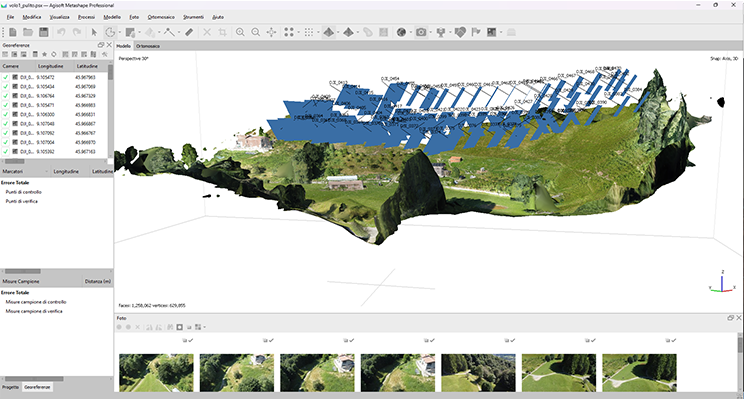Click the Show Shapes icon
Screen dimensions: 744x400
pos(460,32)
